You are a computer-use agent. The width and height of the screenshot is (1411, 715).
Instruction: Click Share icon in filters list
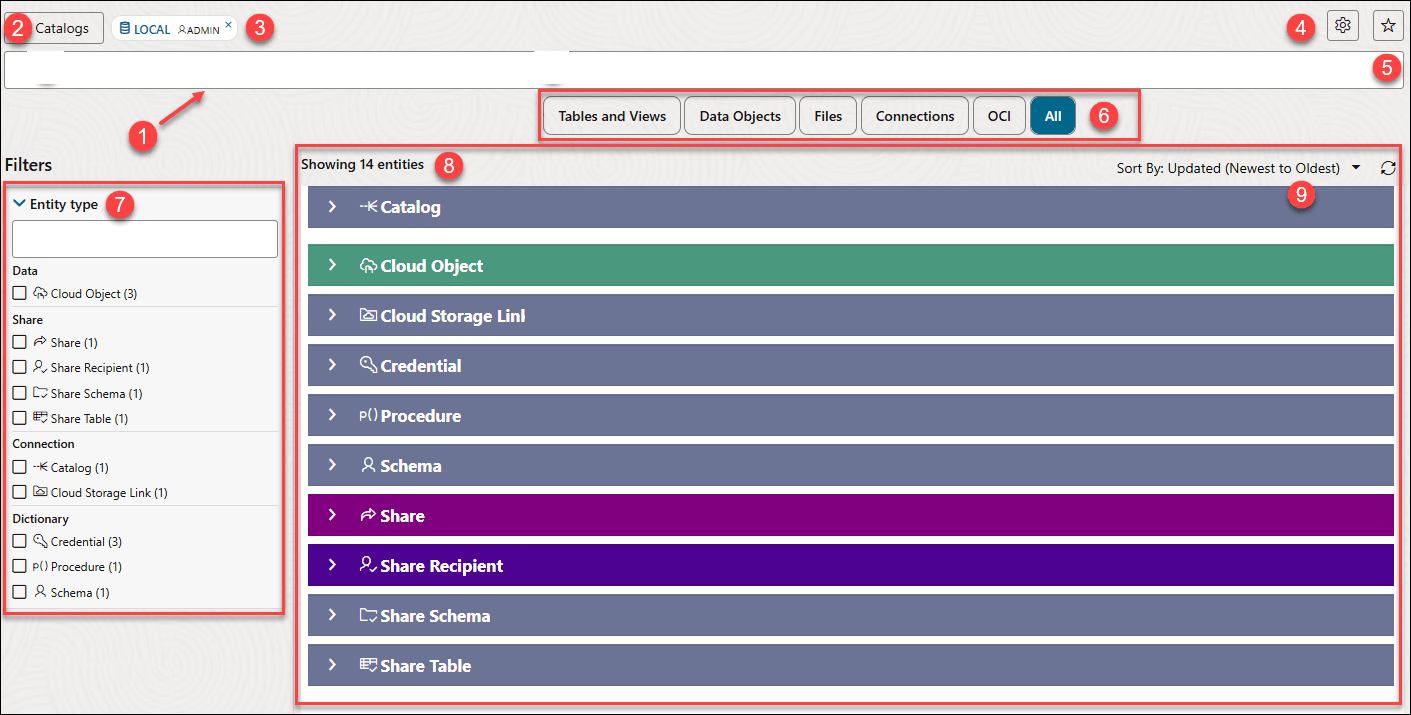tap(40, 342)
